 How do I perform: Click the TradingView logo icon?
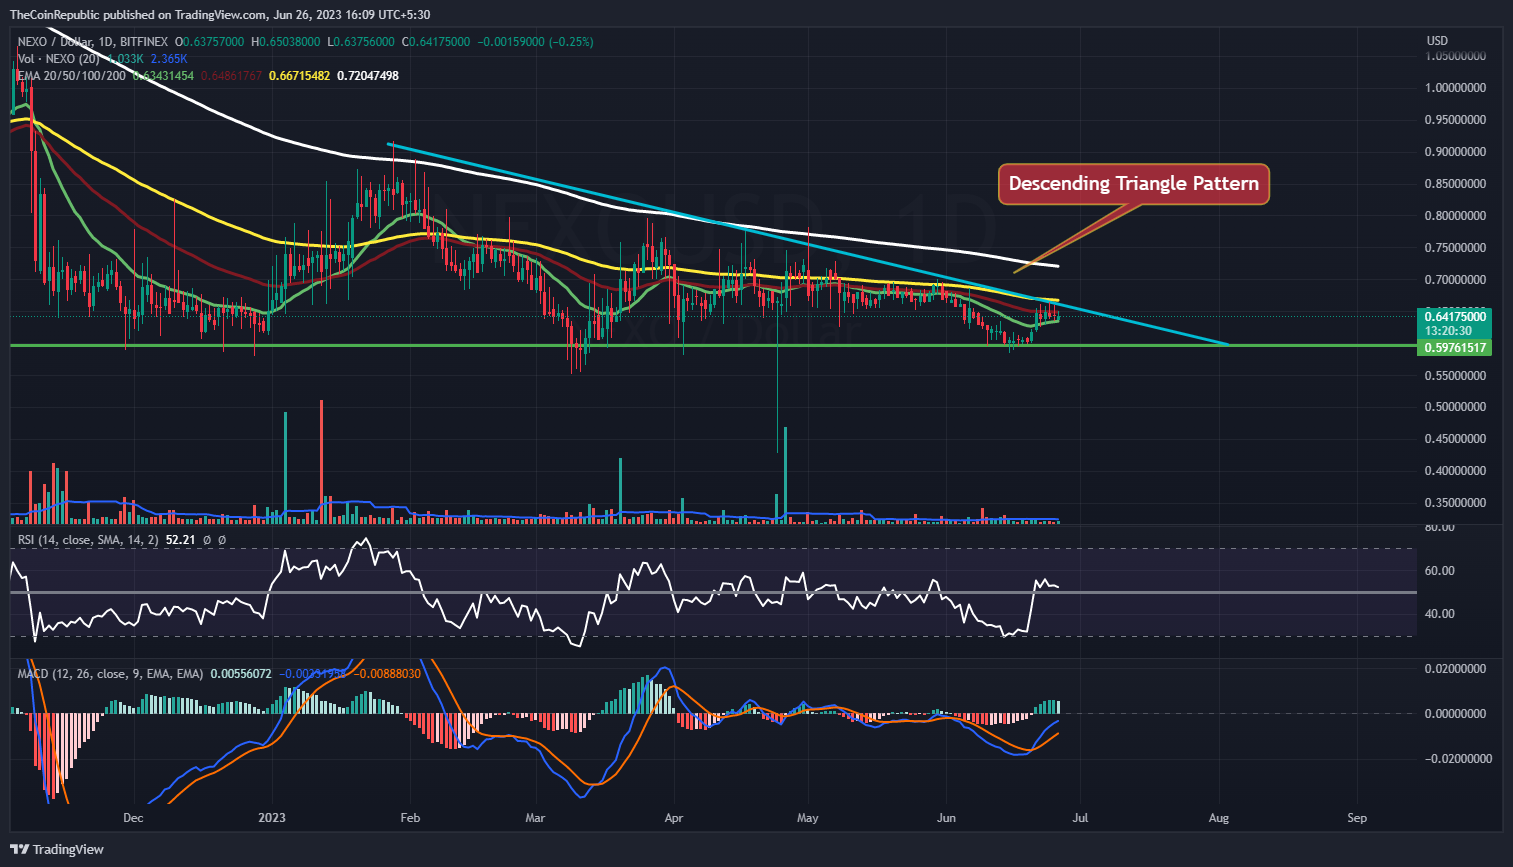point(20,849)
